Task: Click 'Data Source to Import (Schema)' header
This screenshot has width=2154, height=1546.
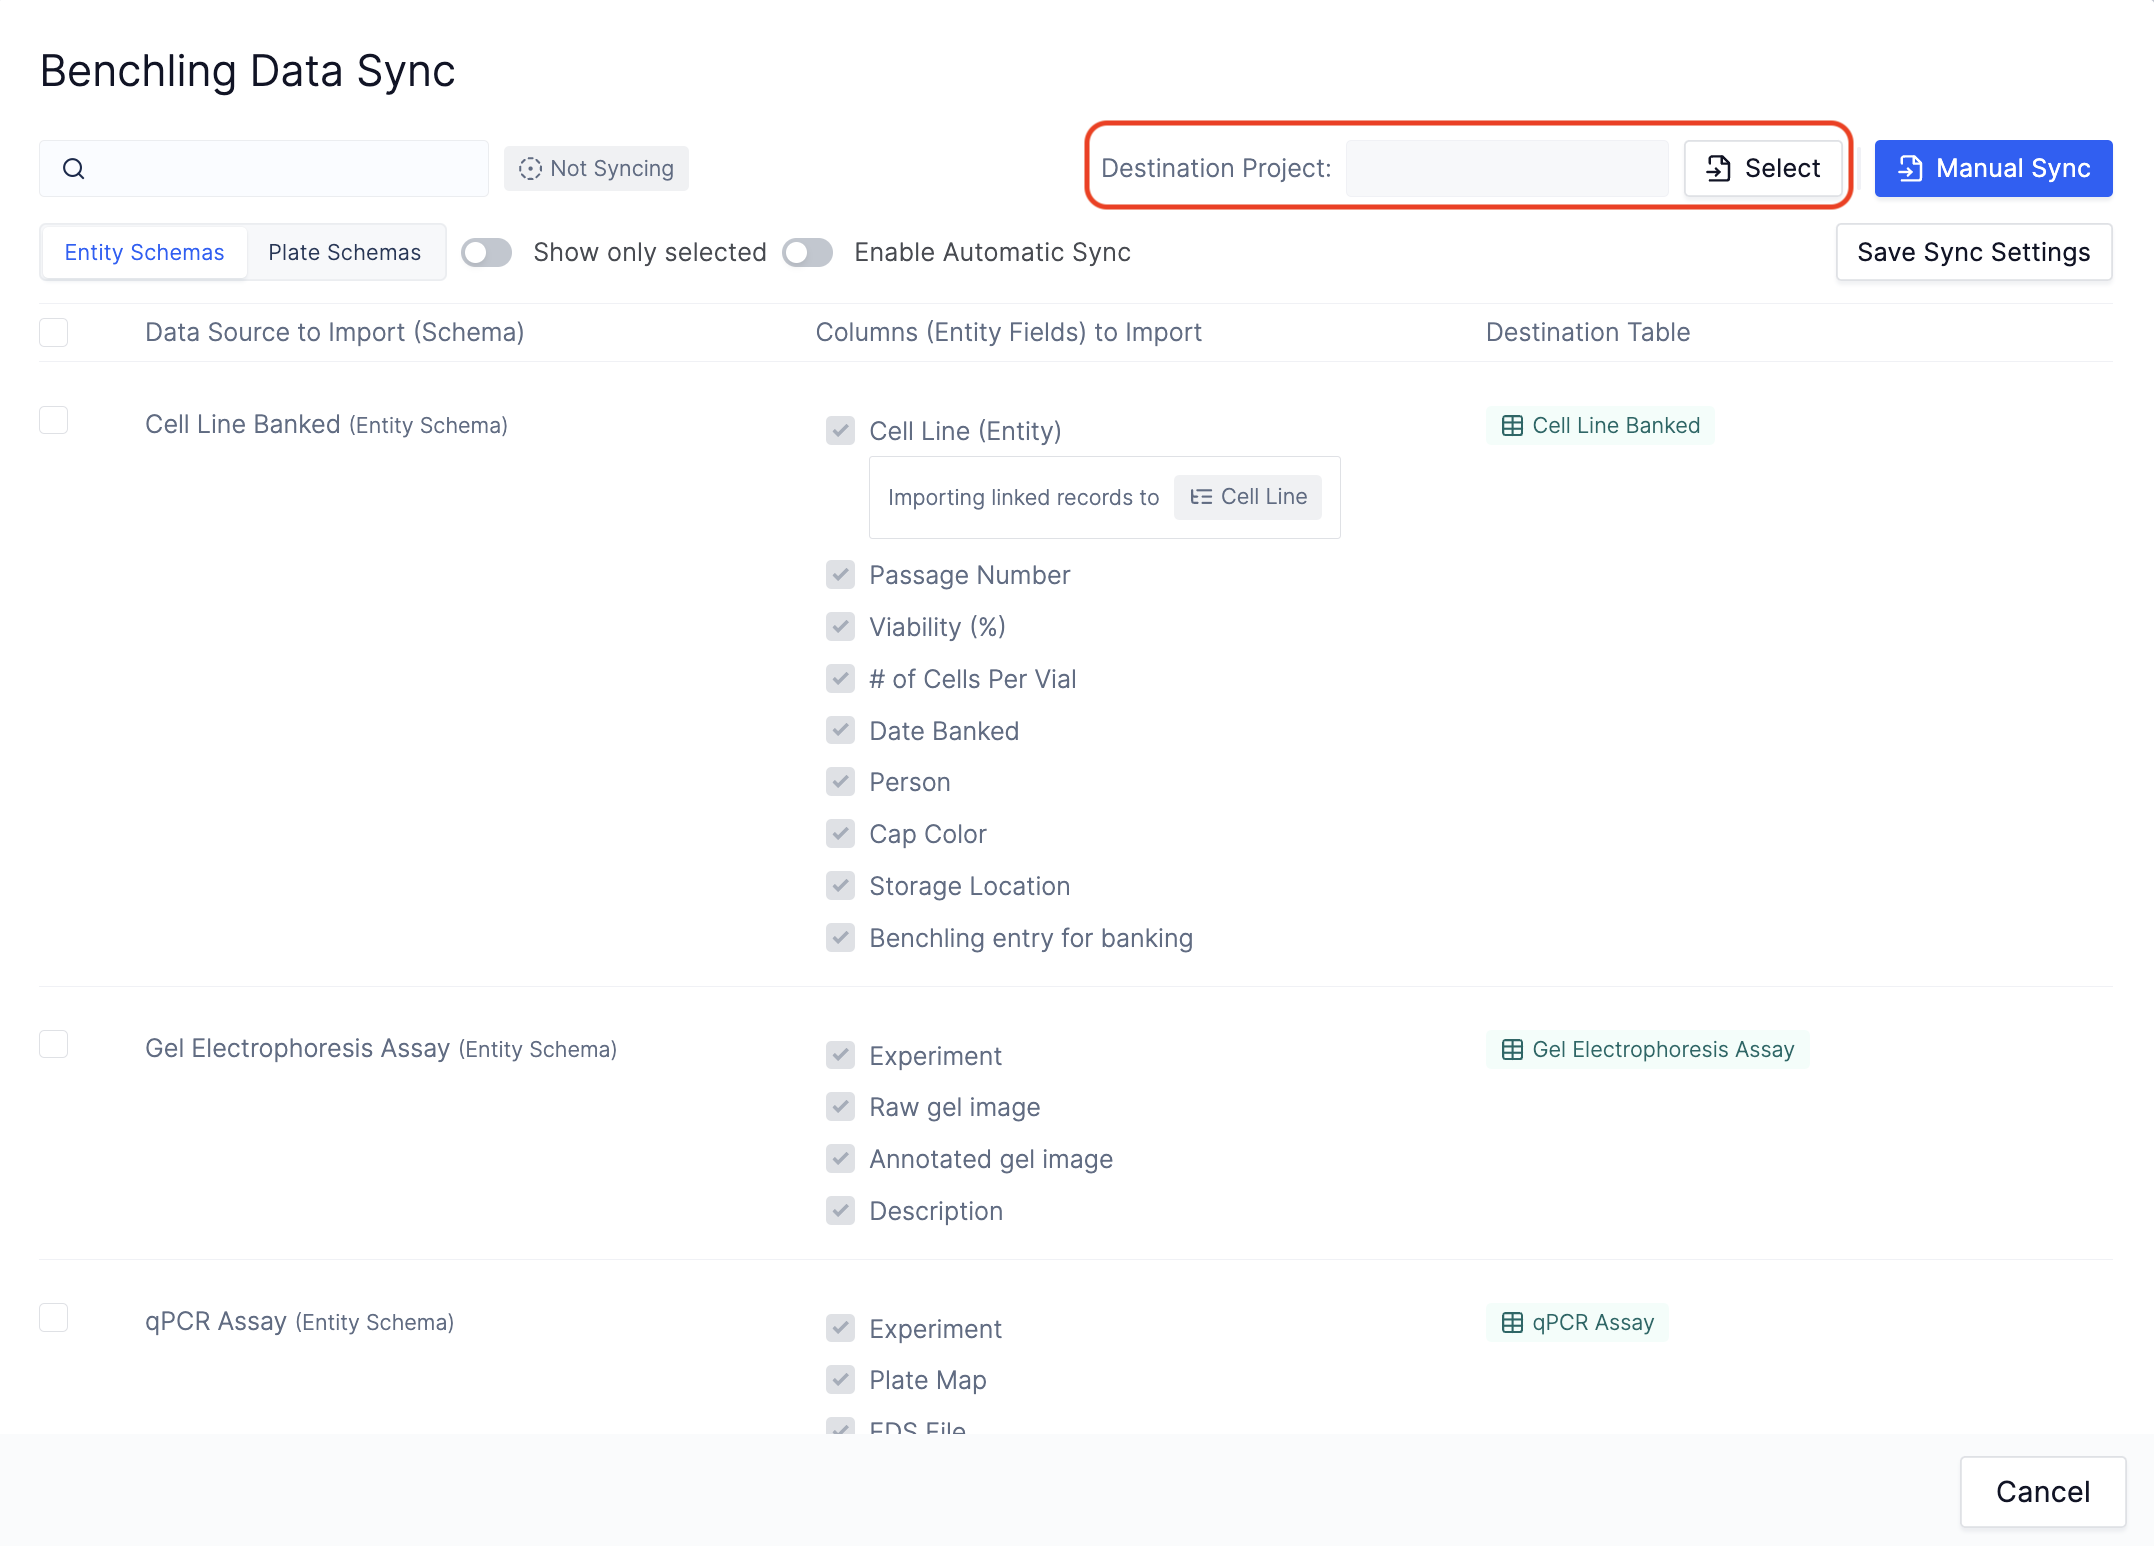Action: point(335,332)
